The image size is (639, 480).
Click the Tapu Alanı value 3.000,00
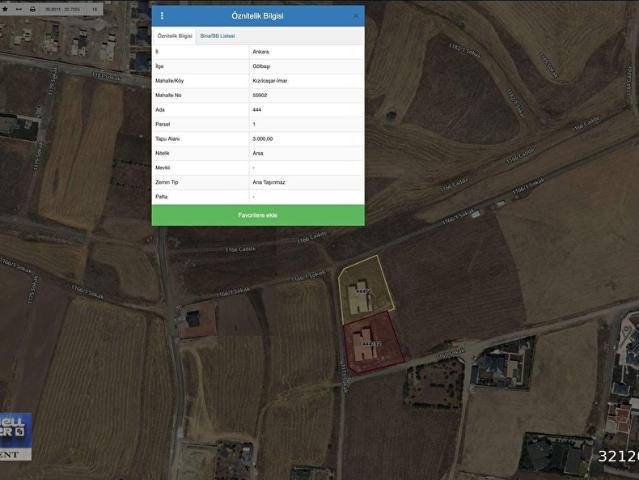pos(264,139)
